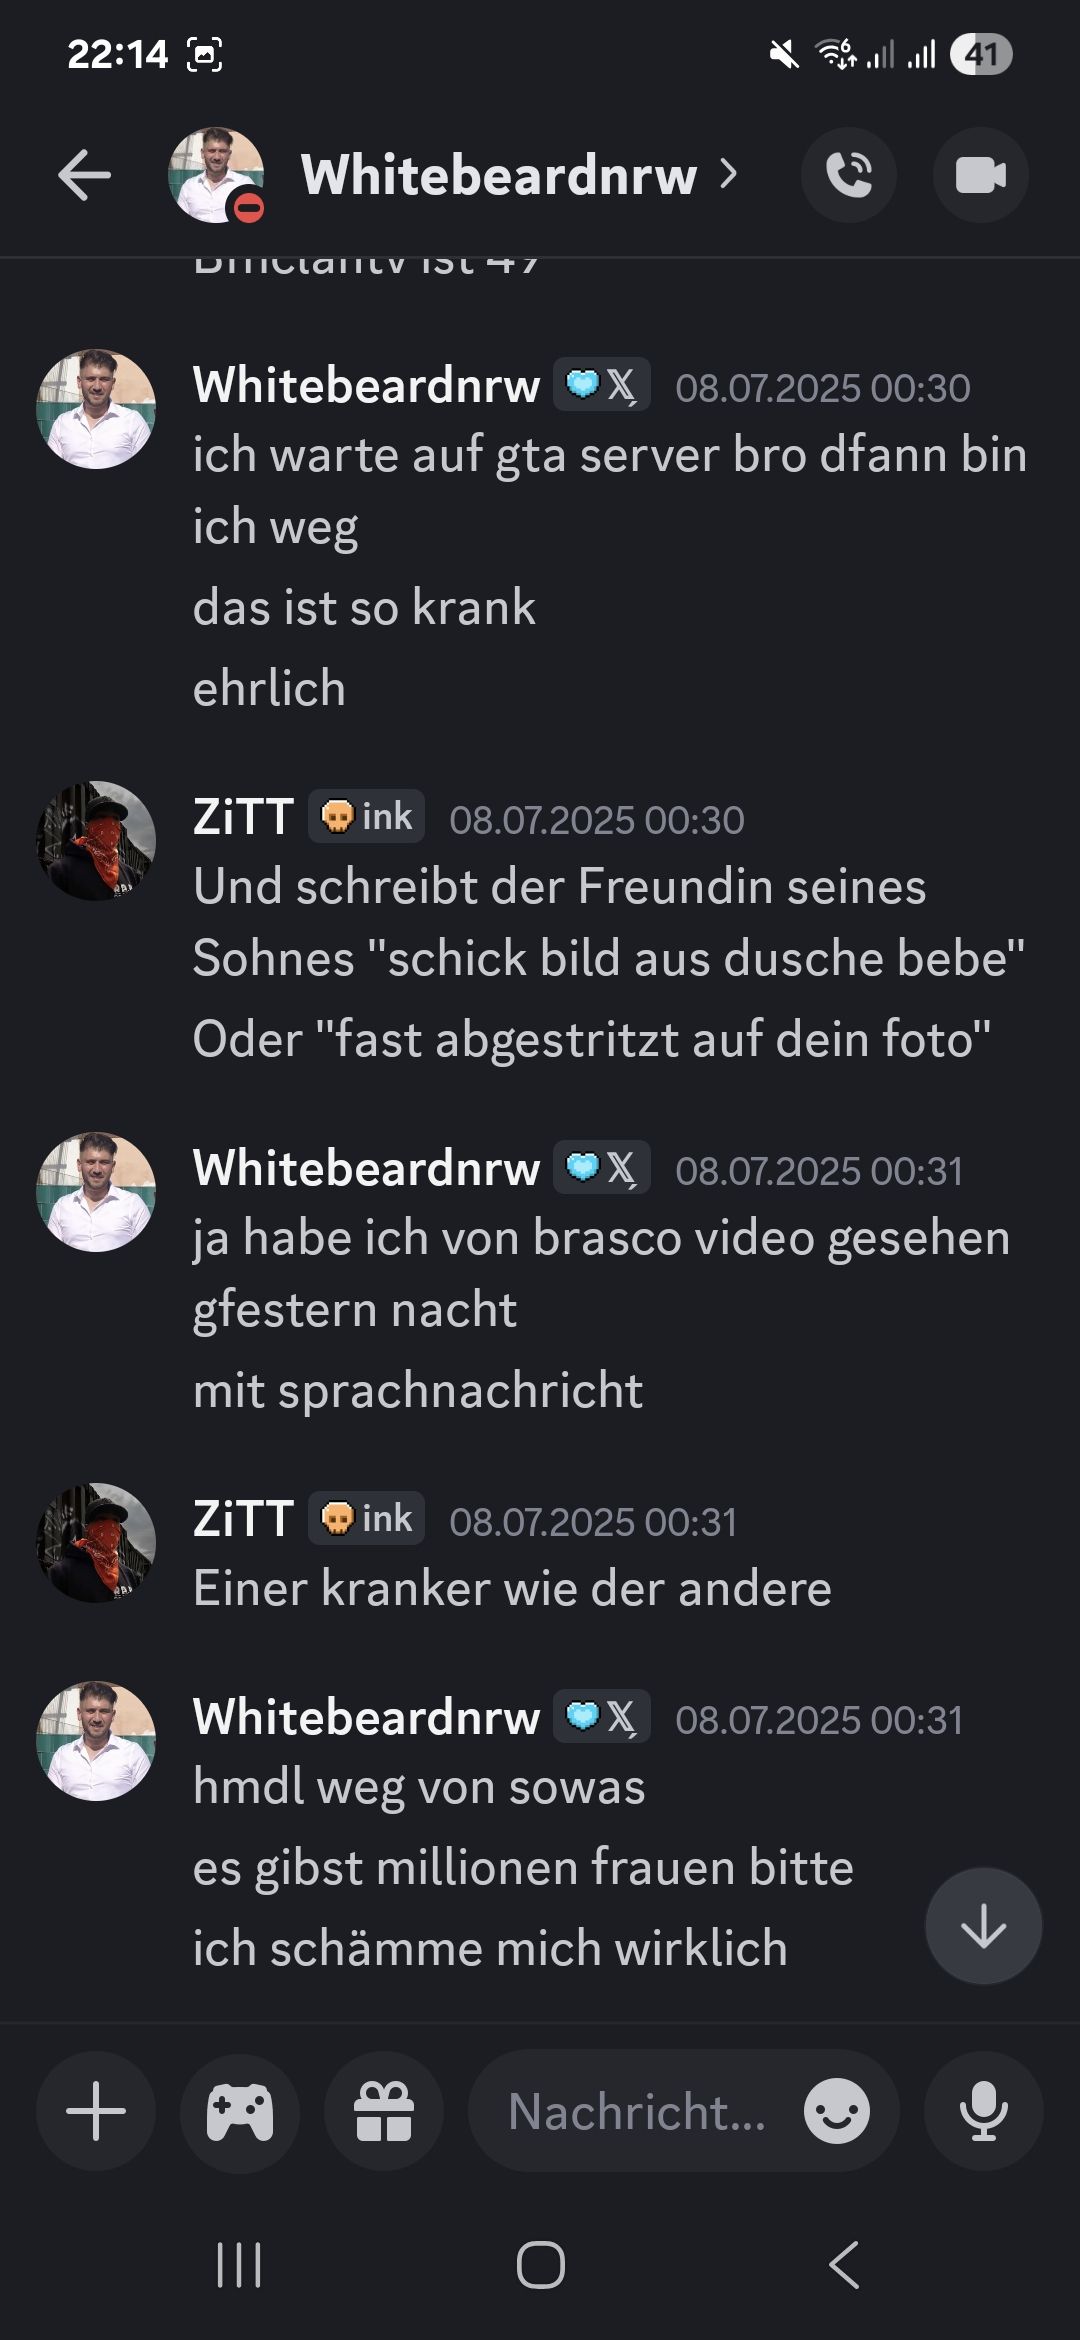Start a video call from header
Viewport: 1080px width, 2340px height.
coord(981,176)
